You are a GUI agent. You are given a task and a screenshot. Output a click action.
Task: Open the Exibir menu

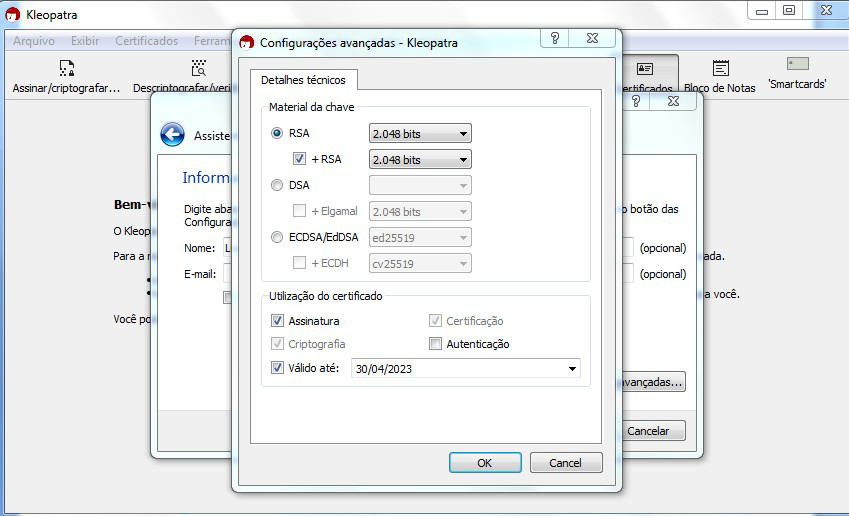click(x=85, y=41)
